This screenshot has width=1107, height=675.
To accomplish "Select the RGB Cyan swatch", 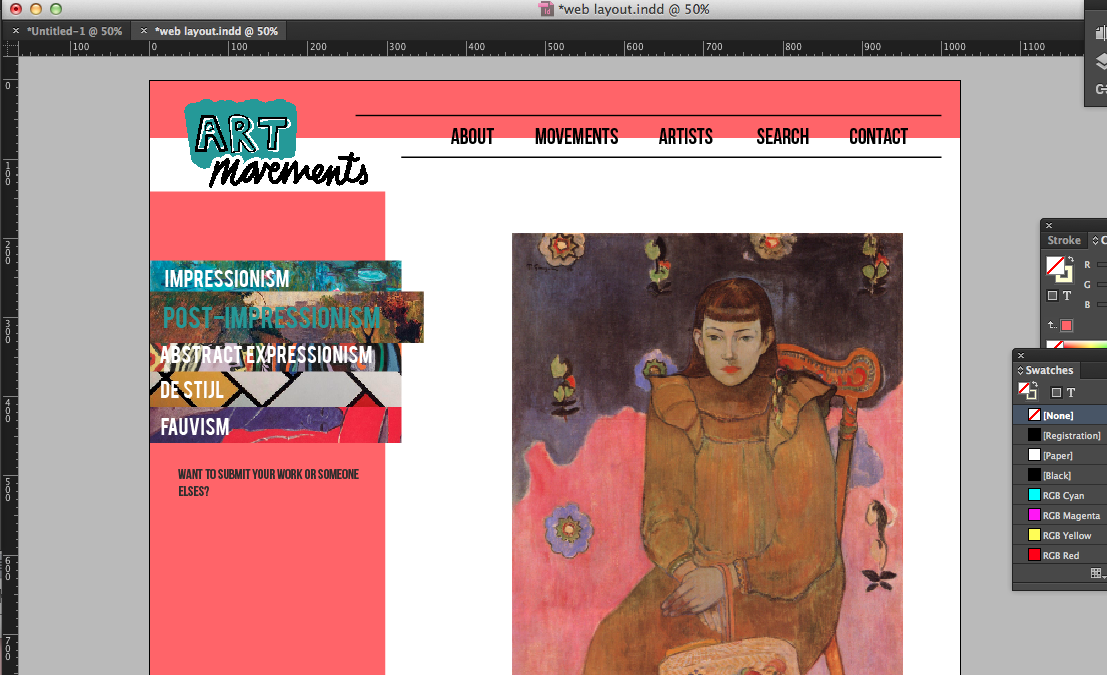I will coord(1060,496).
